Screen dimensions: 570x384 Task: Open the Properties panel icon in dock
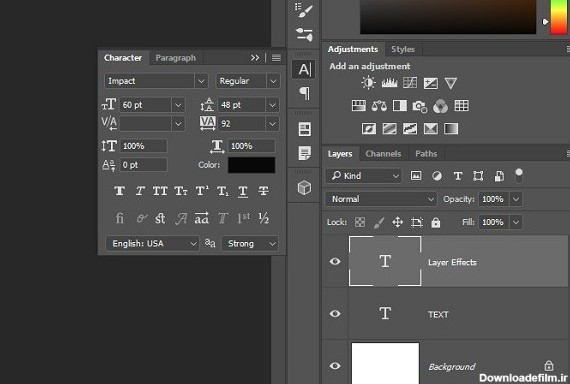(304, 129)
